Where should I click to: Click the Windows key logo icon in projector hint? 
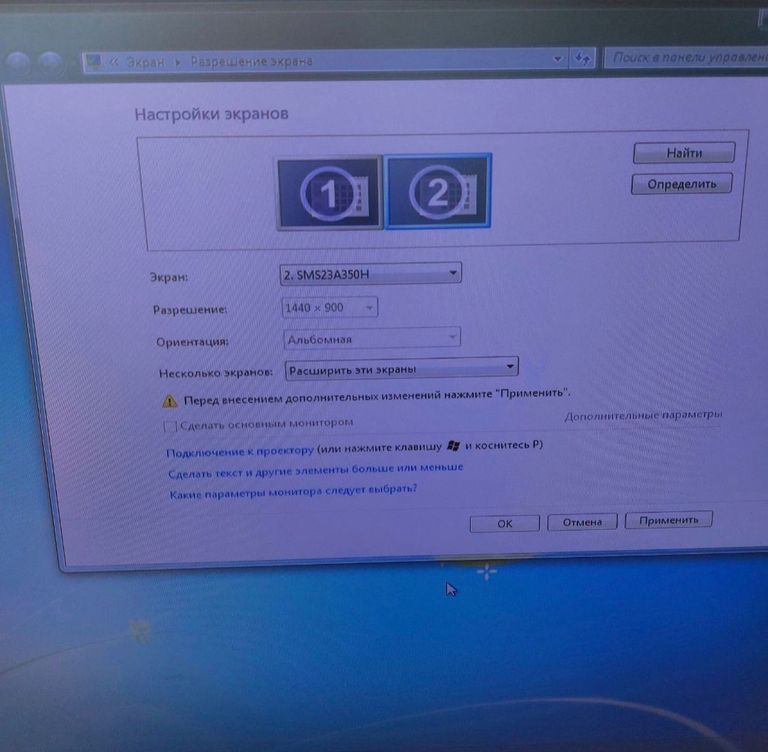[454, 446]
